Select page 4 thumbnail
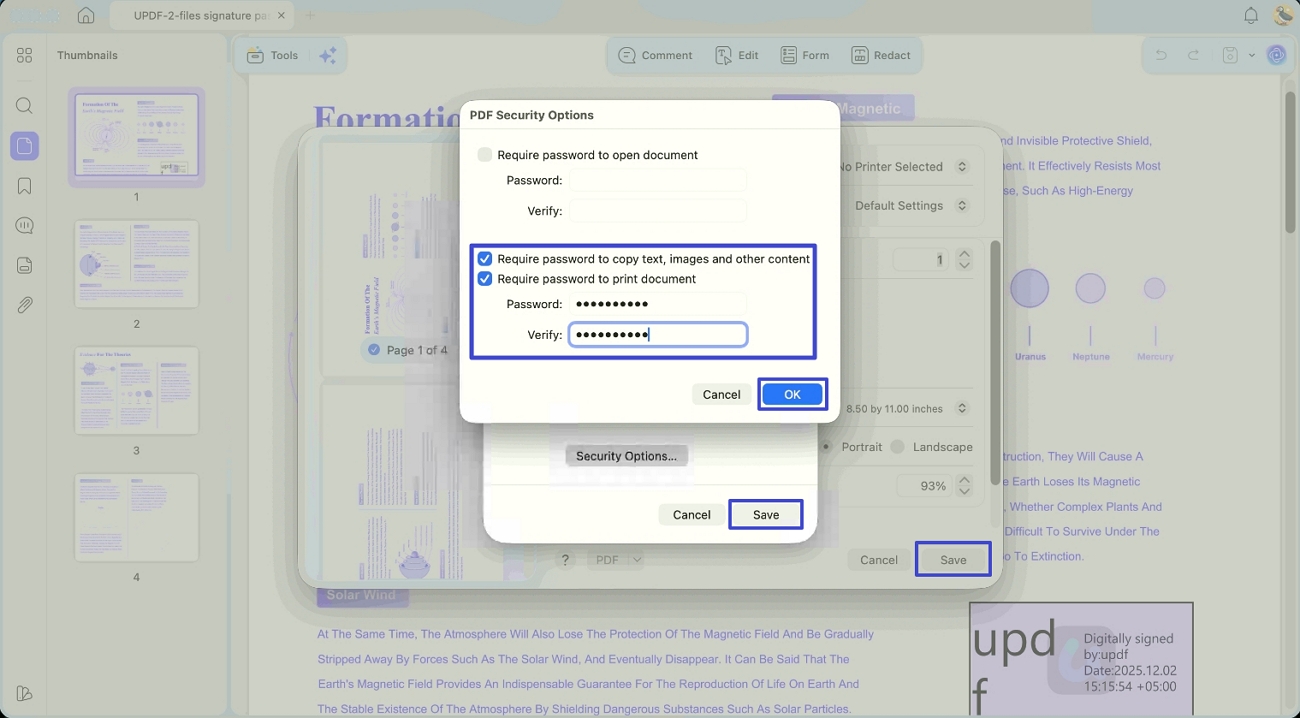This screenshot has height=718, width=1300. 137,518
